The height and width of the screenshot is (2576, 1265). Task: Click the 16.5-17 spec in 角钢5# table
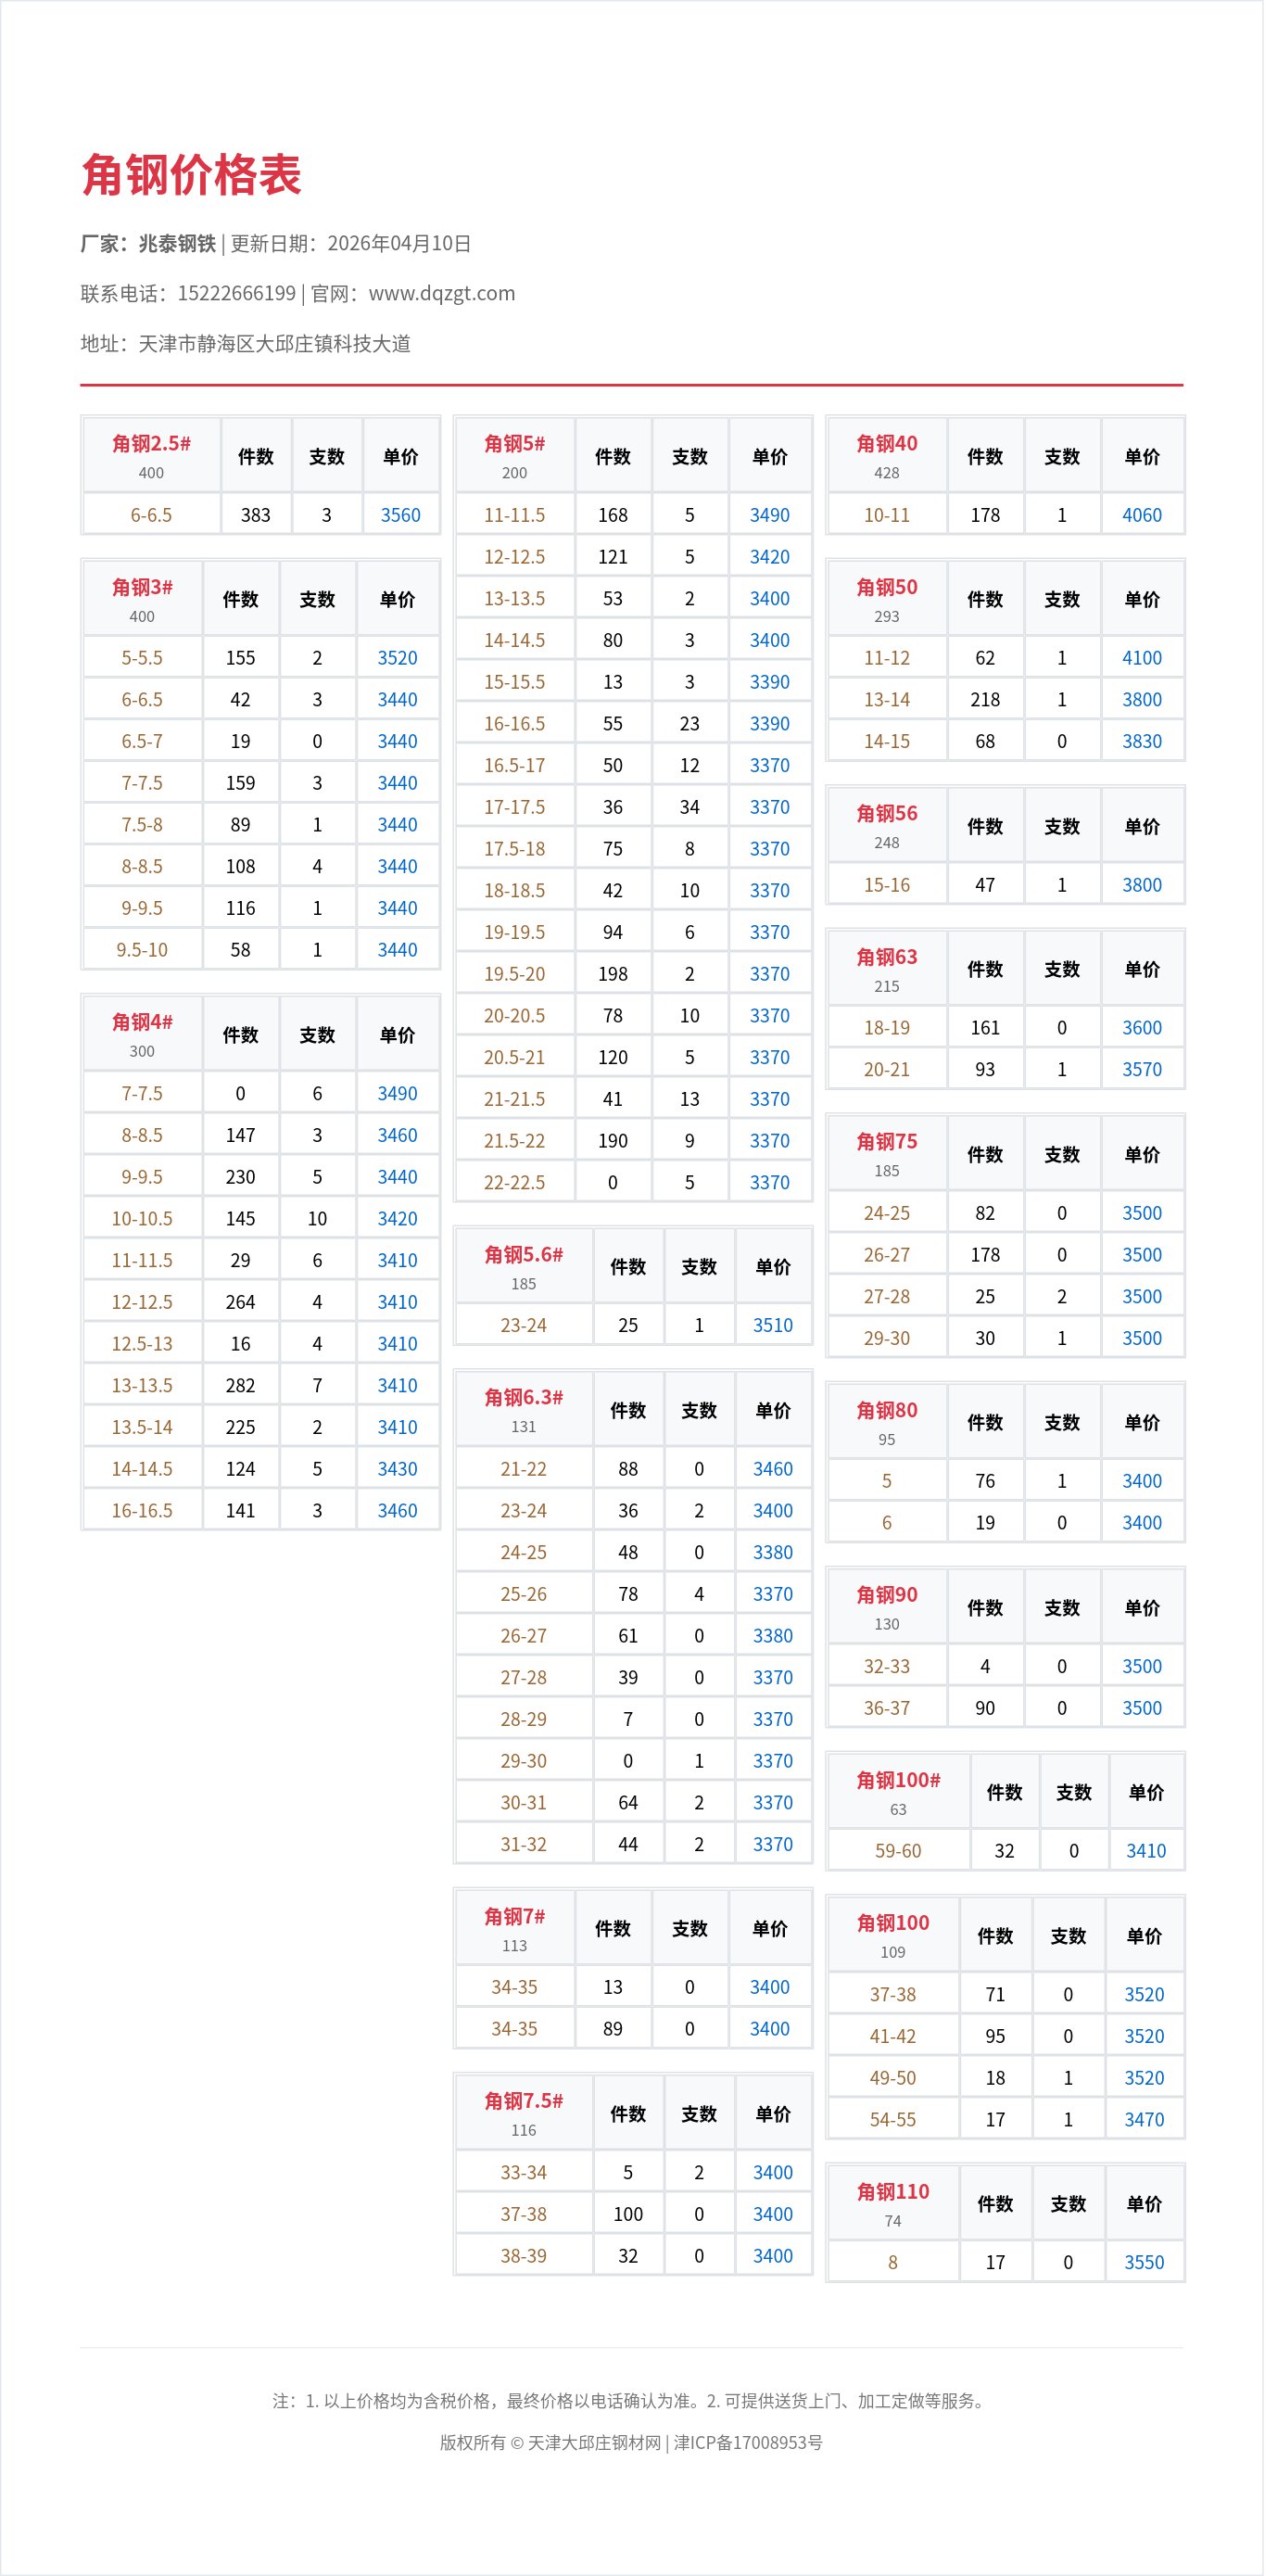514,766
